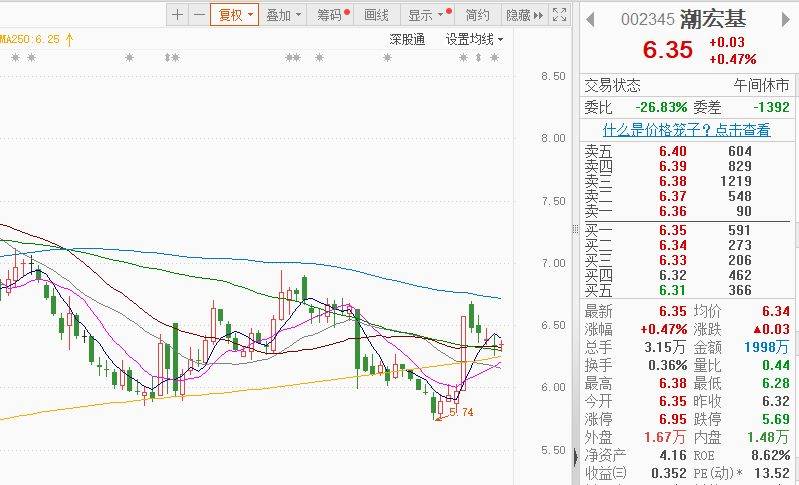Click the 卖一 ask price 6.36 row
Viewport: 799px width, 485px height.
tap(688, 211)
